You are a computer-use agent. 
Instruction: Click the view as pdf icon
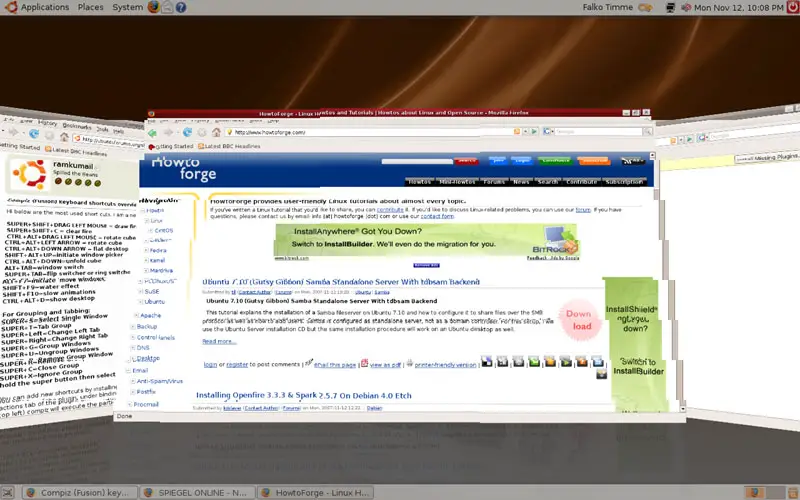(364, 363)
